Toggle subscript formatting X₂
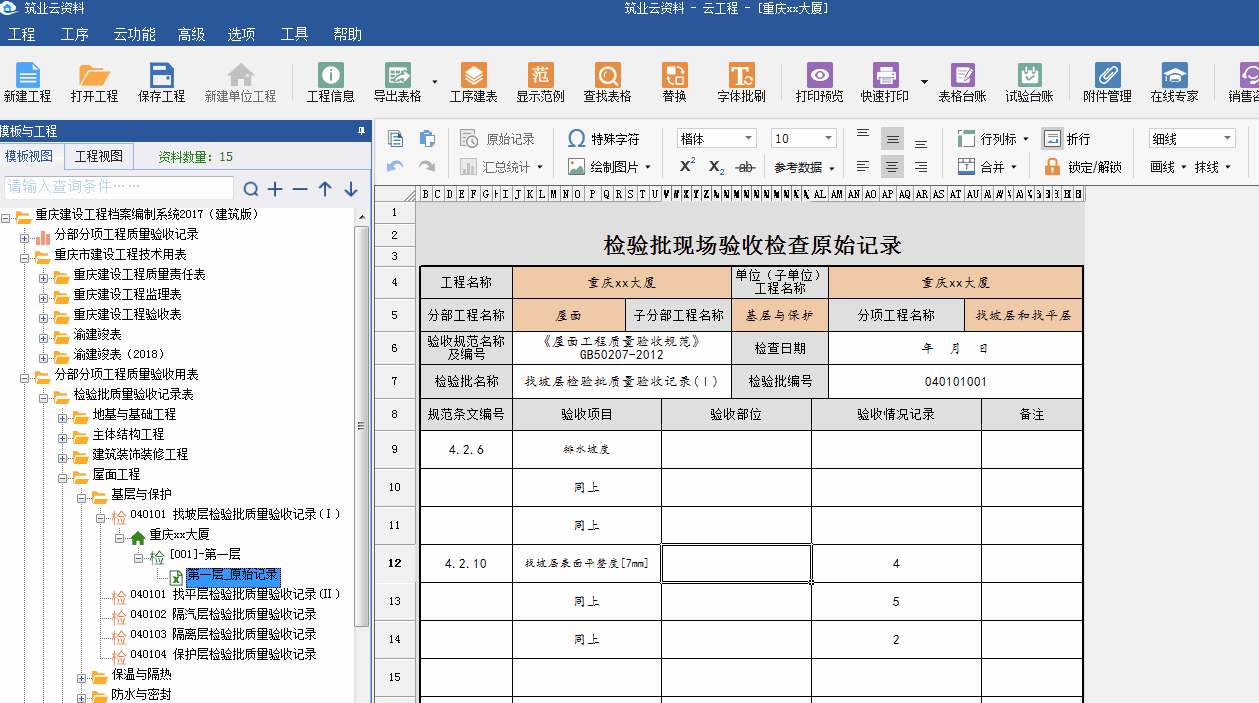 (716, 167)
